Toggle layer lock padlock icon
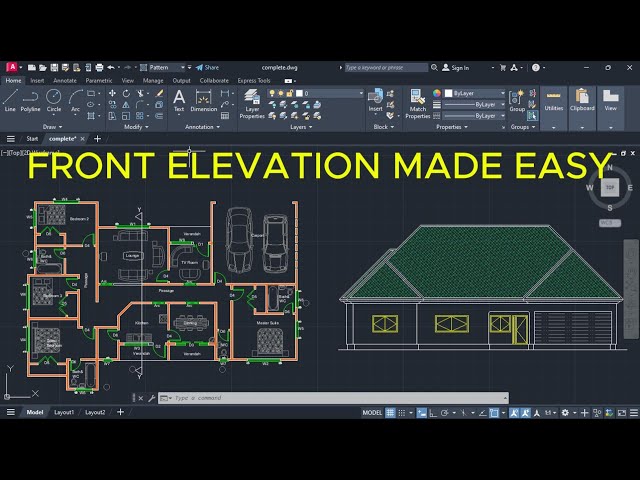This screenshot has width=640, height=480. coord(290,93)
